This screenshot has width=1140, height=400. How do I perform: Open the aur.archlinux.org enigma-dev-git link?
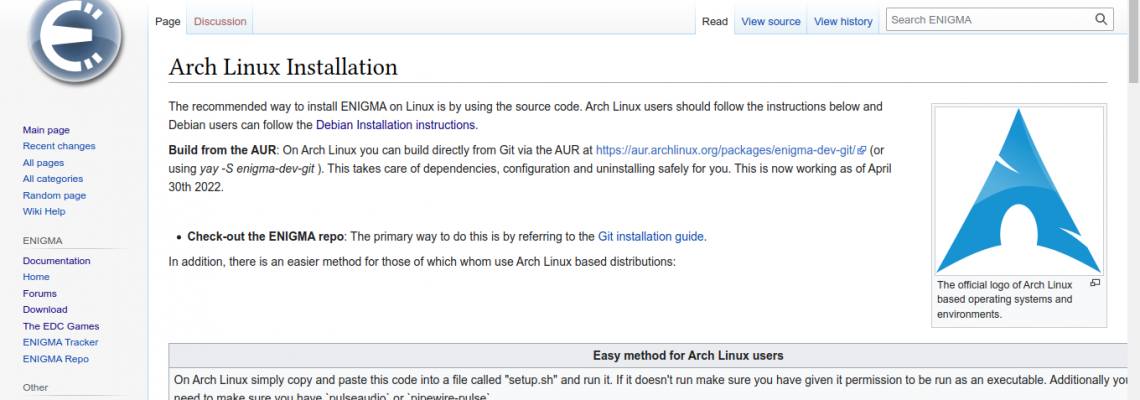click(731, 150)
